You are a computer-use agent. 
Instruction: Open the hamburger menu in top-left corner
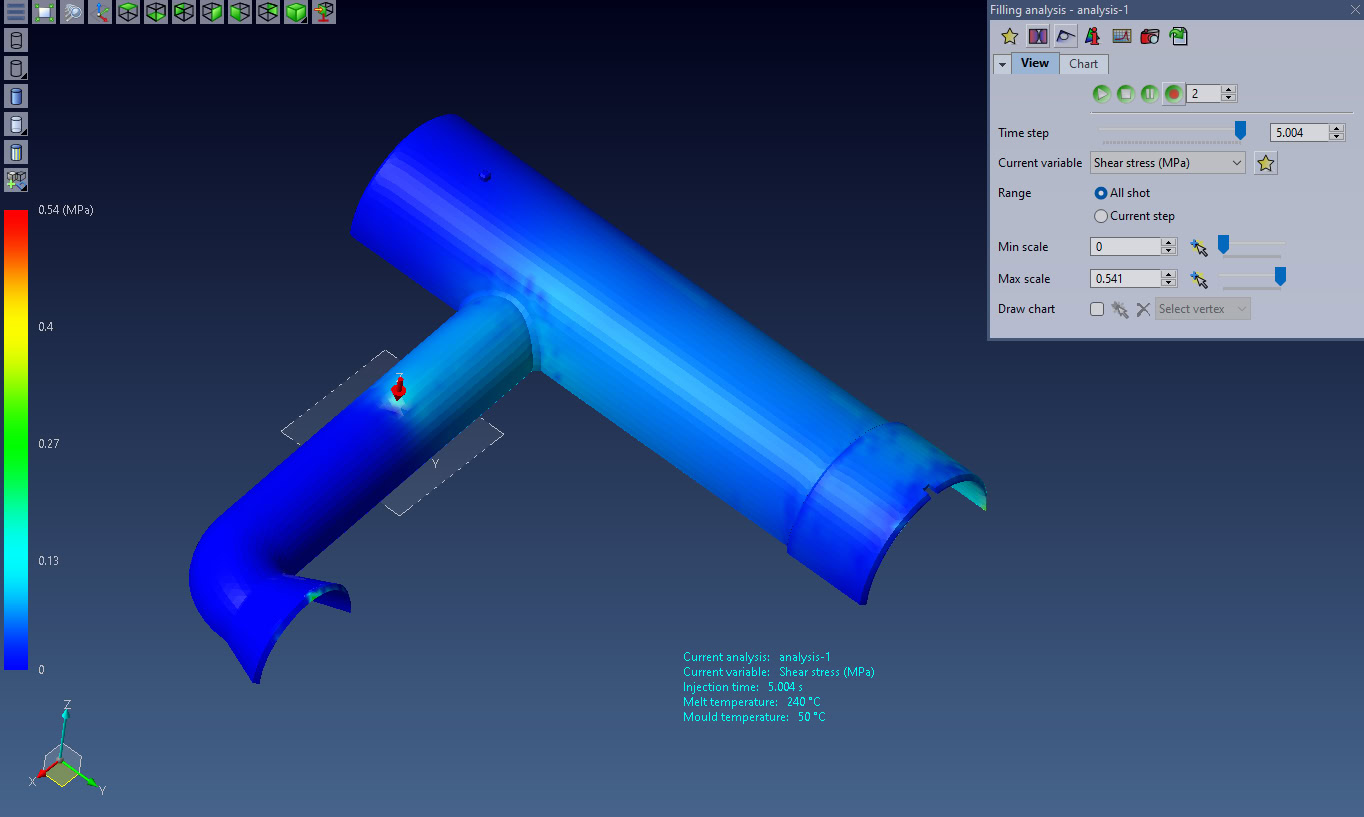(16, 12)
